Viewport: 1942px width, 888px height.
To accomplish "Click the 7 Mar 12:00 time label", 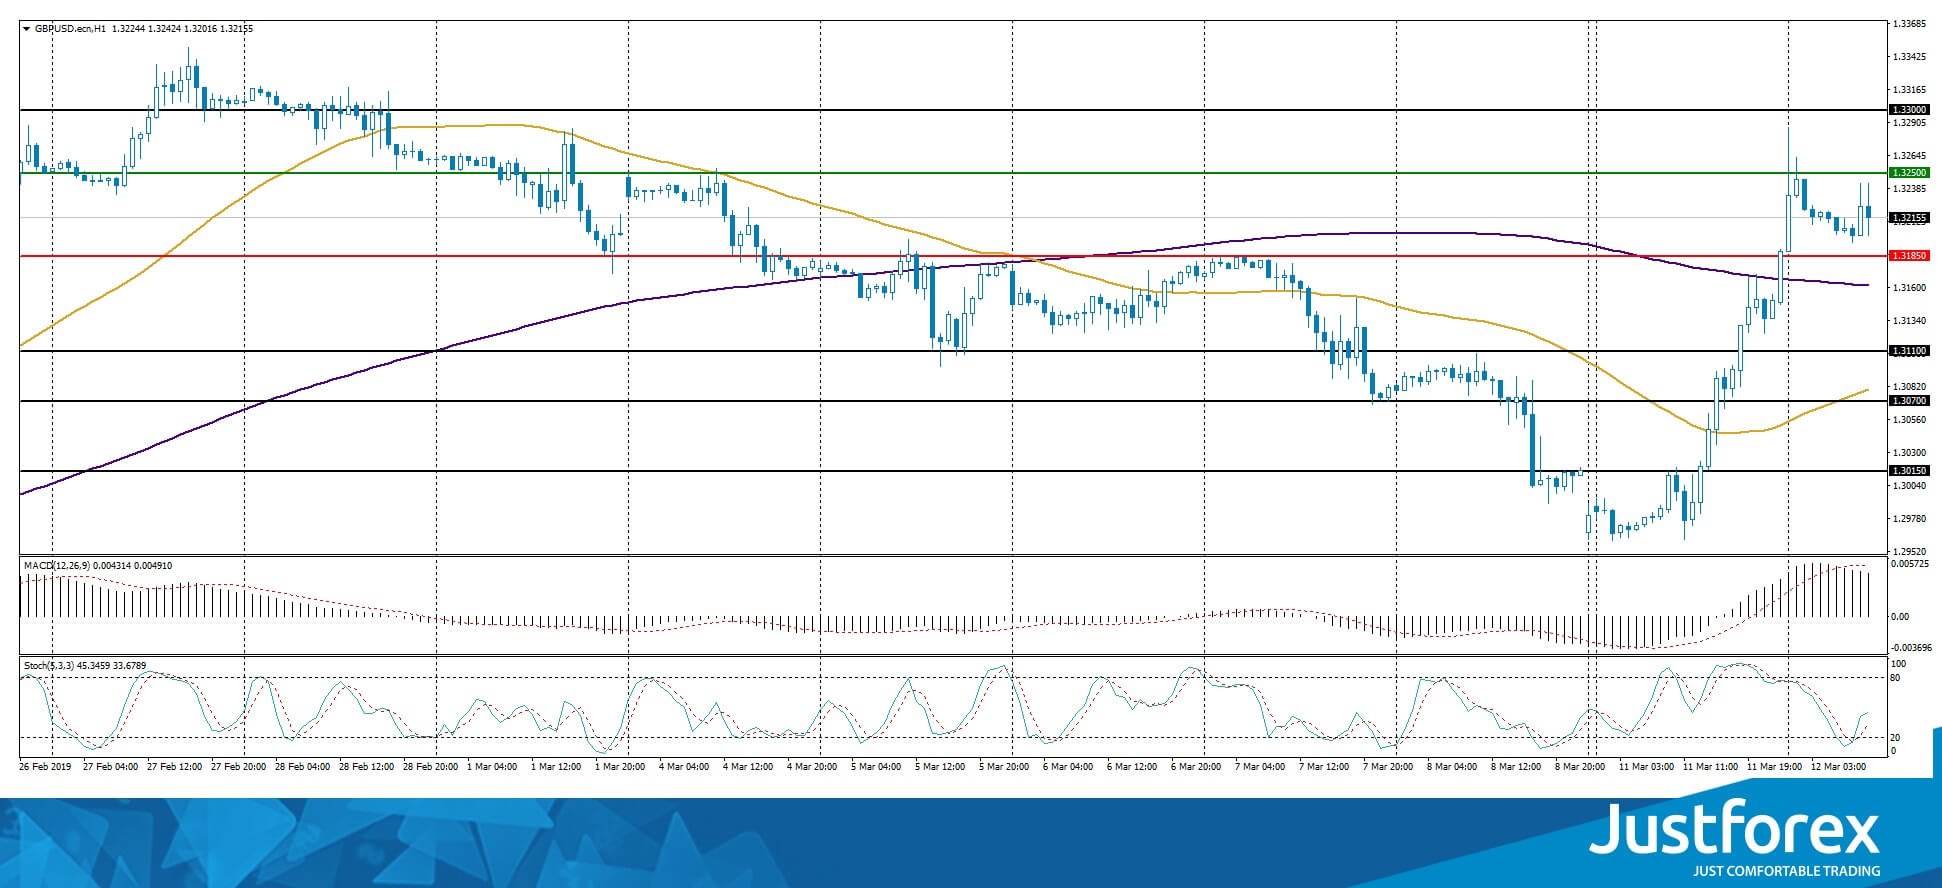I will [1324, 767].
